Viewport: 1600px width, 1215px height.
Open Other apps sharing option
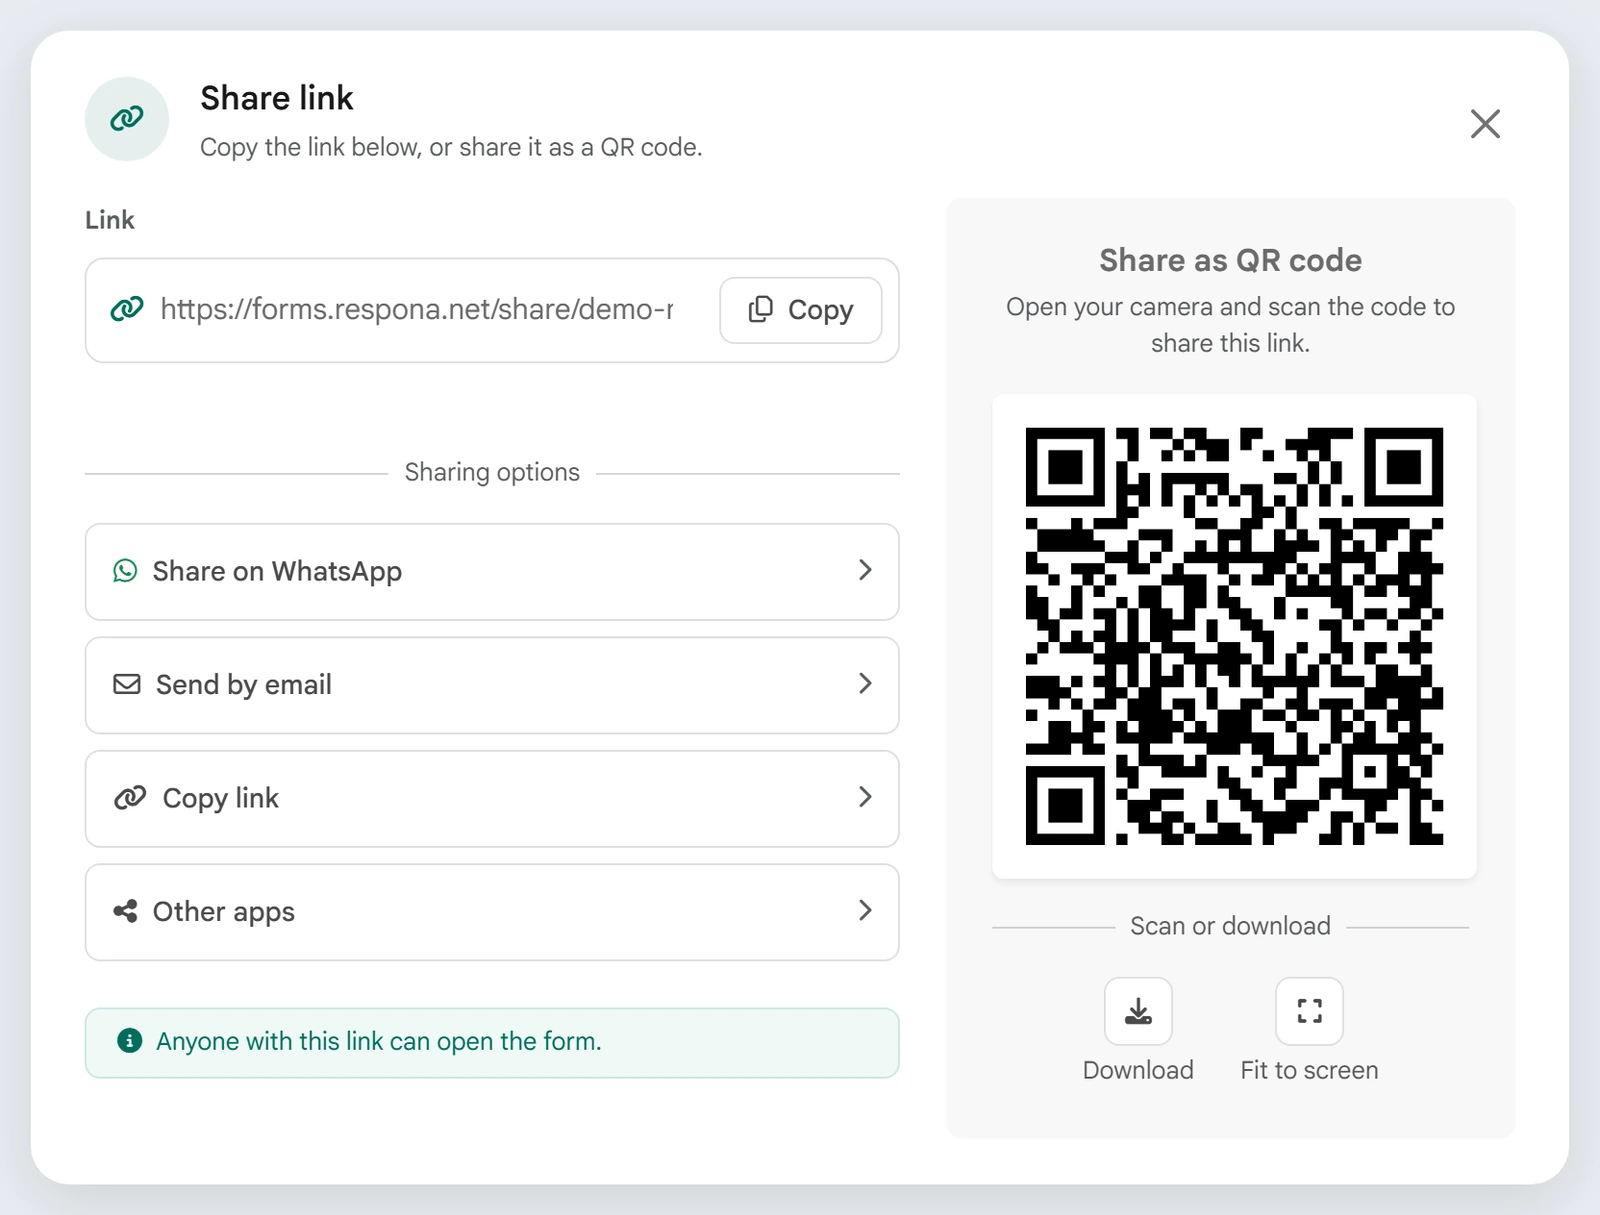(x=492, y=912)
